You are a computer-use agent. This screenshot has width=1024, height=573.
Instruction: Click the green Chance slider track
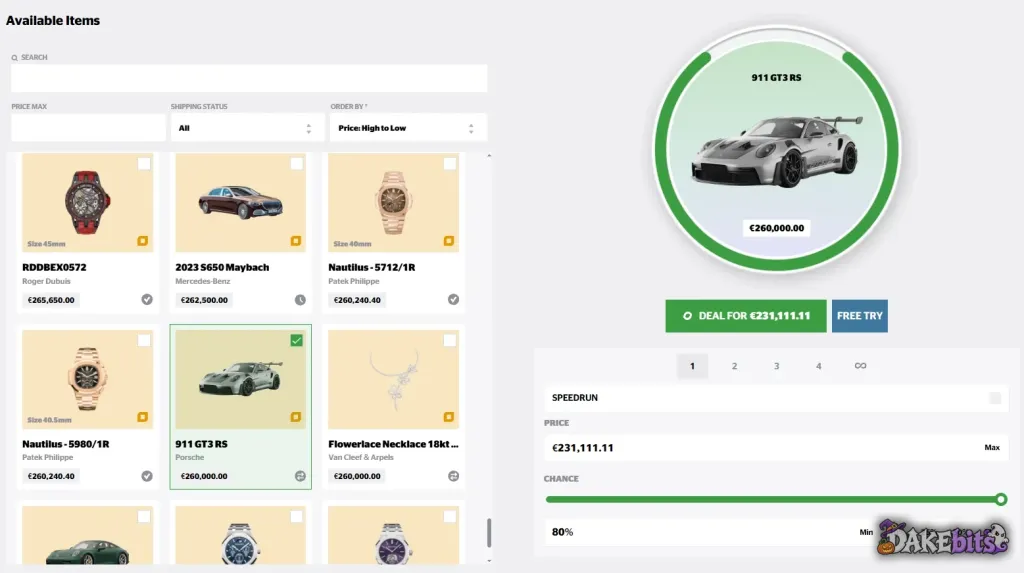[x=772, y=500]
